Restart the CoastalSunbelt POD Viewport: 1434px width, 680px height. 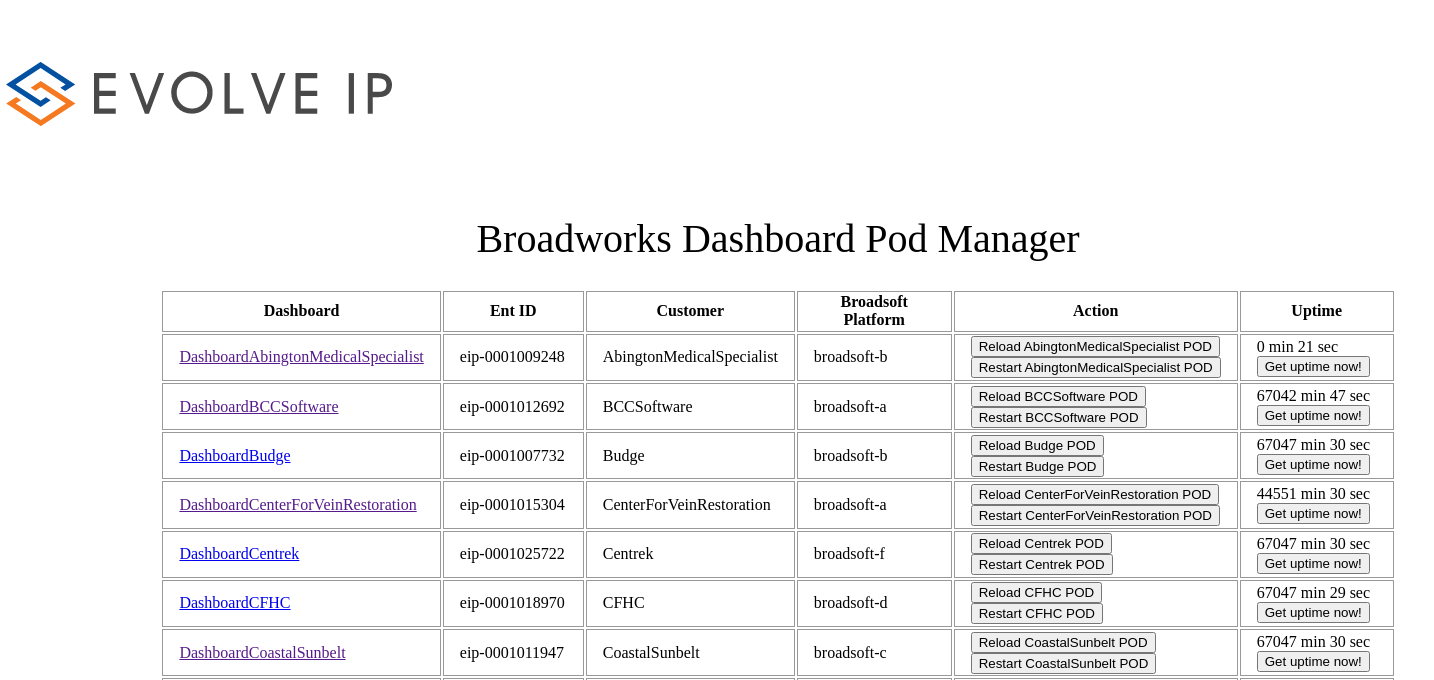(1063, 664)
